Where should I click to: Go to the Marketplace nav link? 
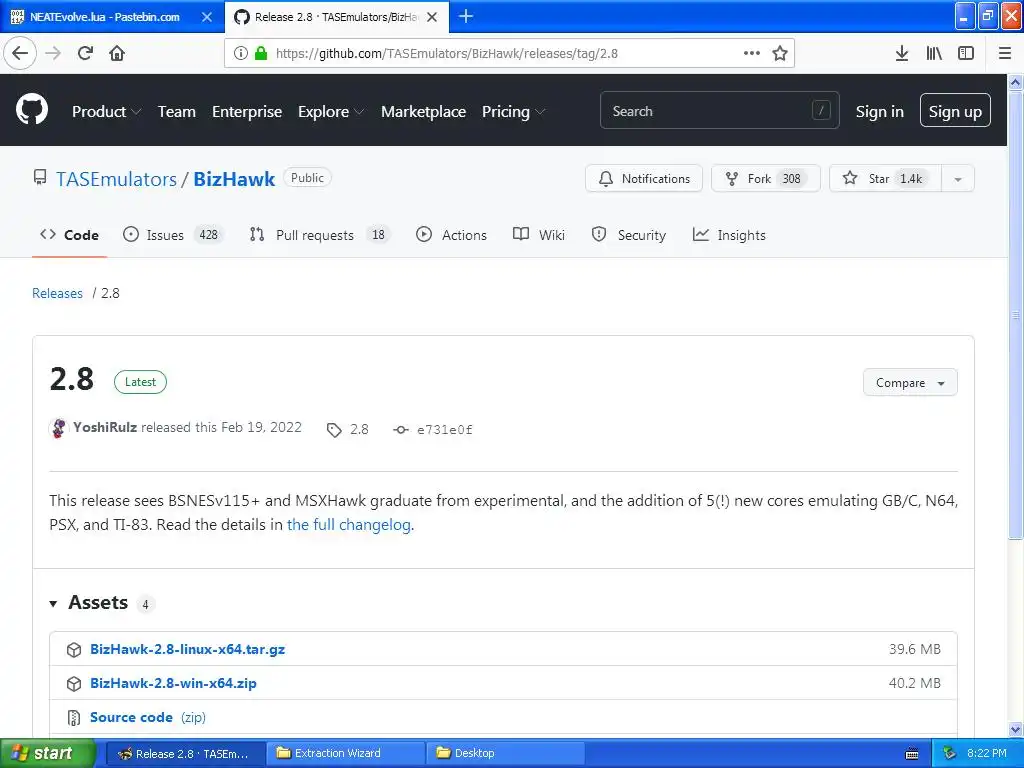coord(423,112)
